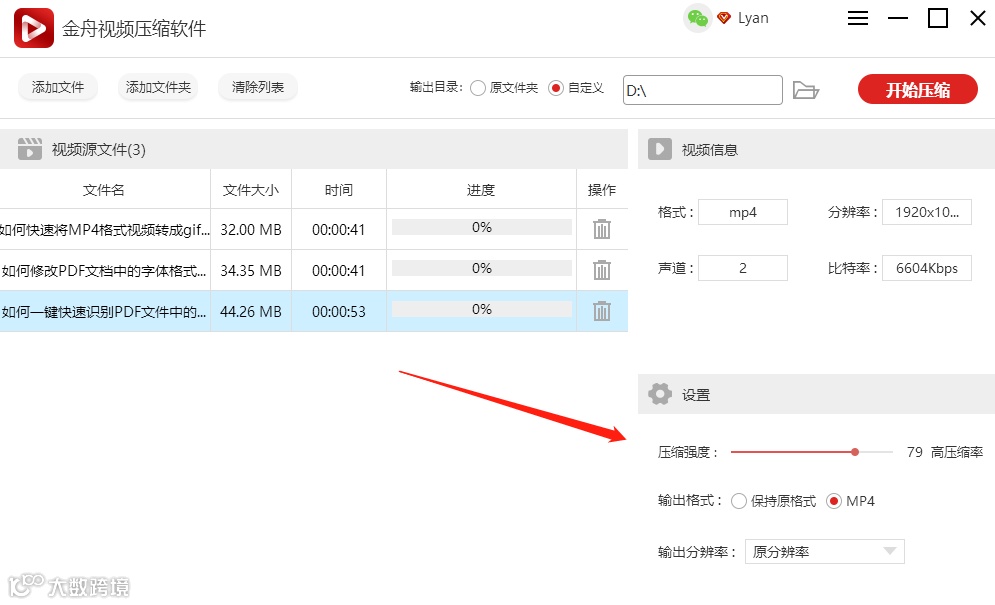Select file 如何修改PDF文档中的字体格式...

point(105,270)
